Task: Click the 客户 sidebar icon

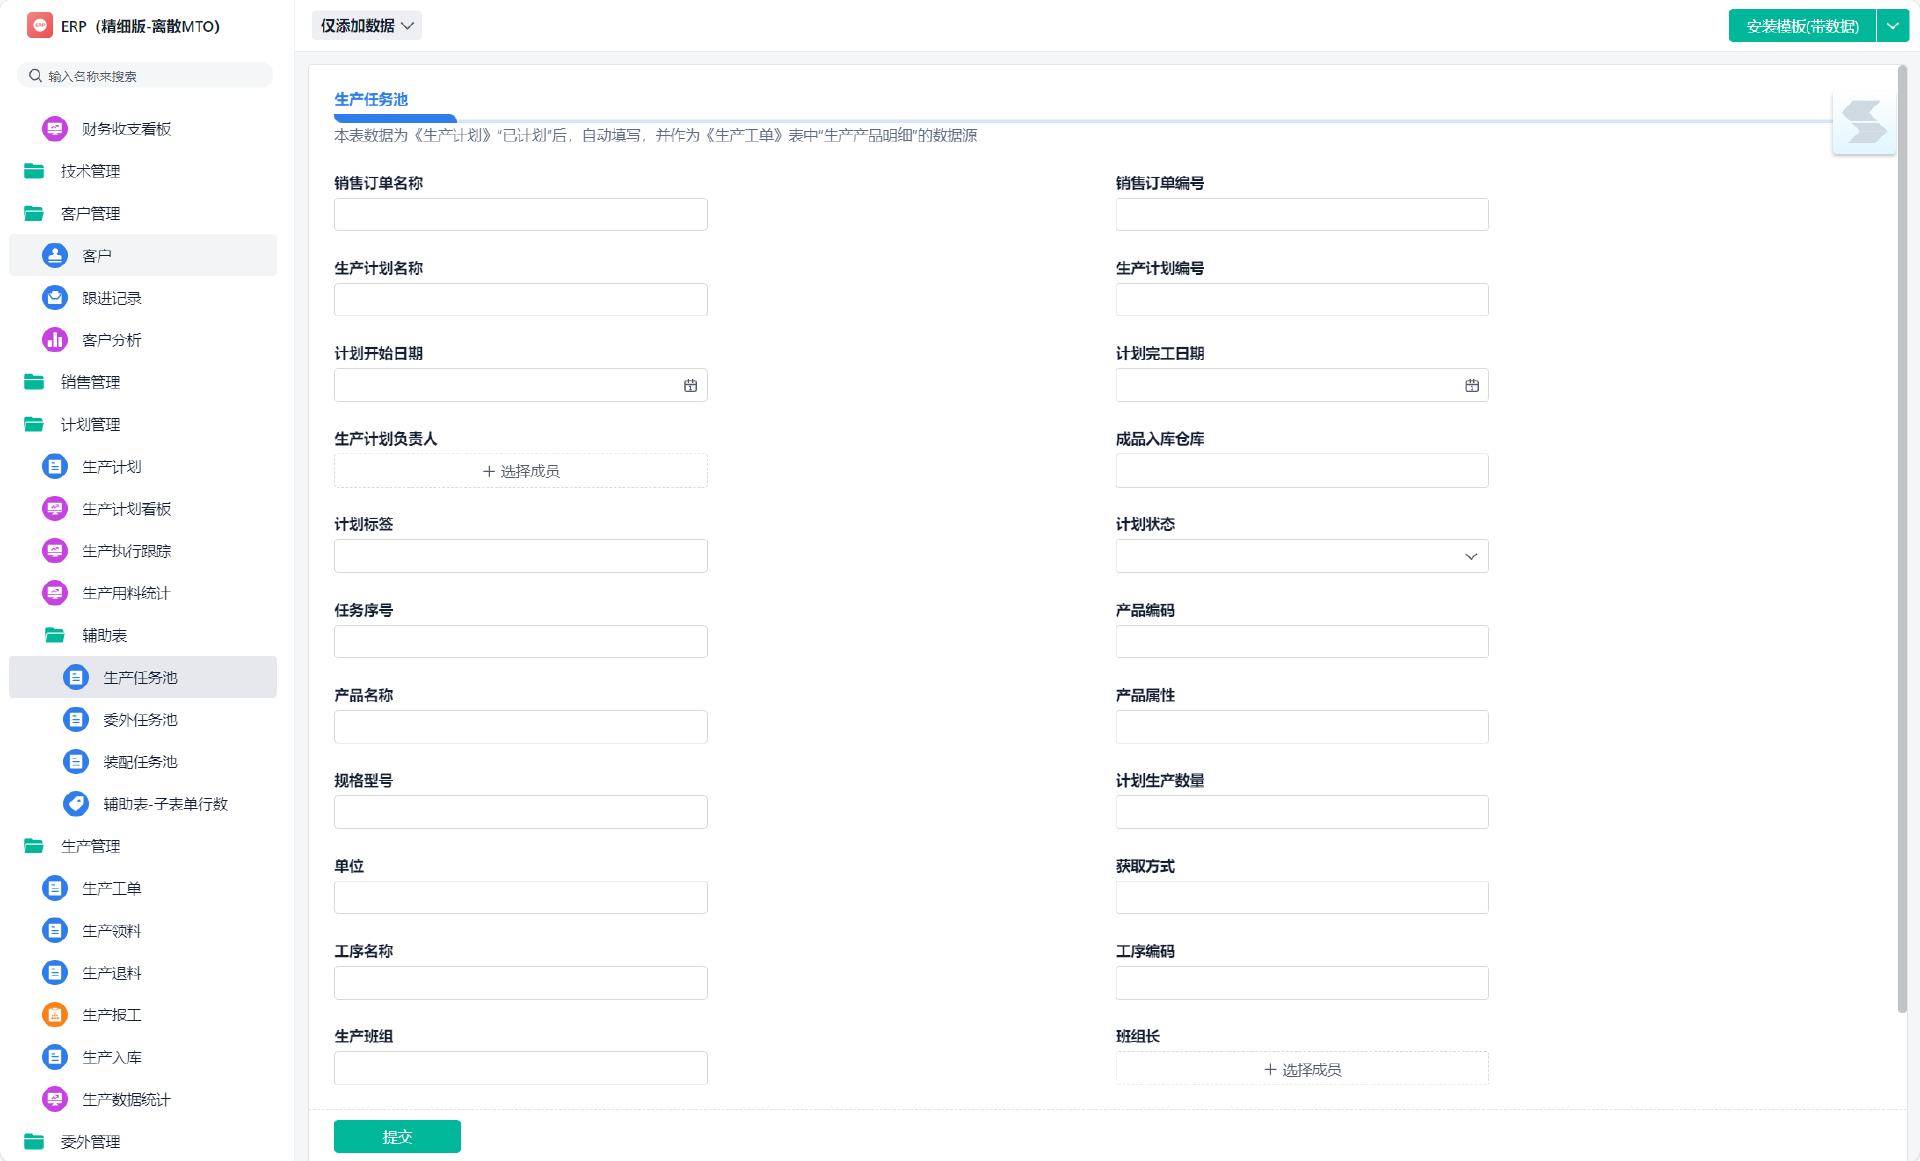Action: (55, 256)
